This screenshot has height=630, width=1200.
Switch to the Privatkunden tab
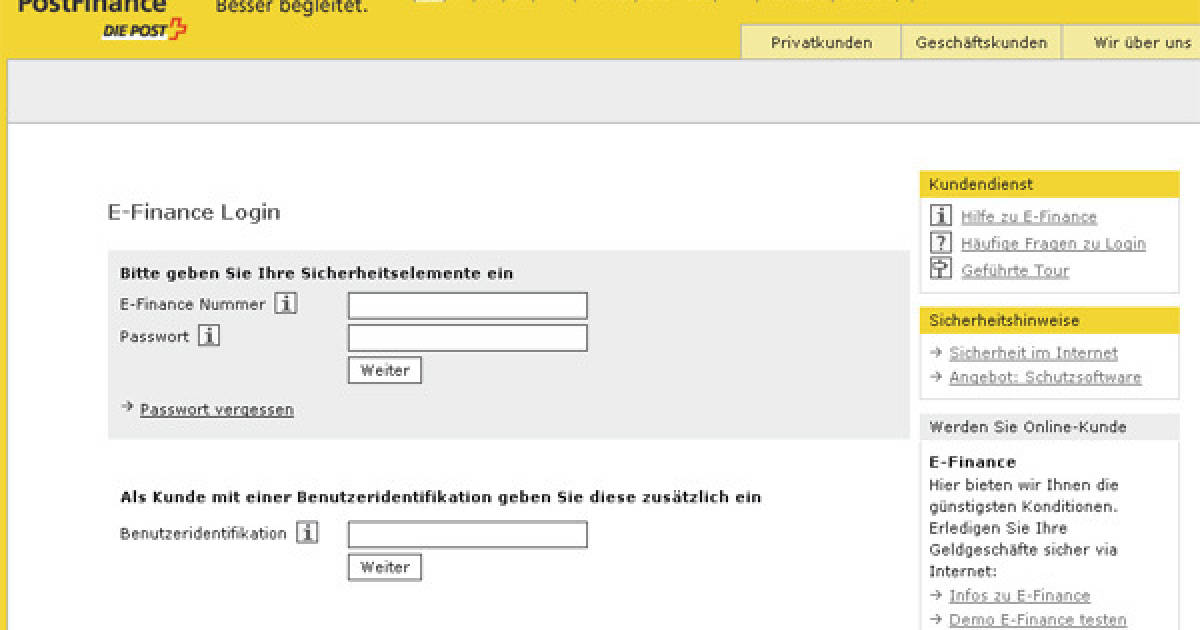pos(820,43)
